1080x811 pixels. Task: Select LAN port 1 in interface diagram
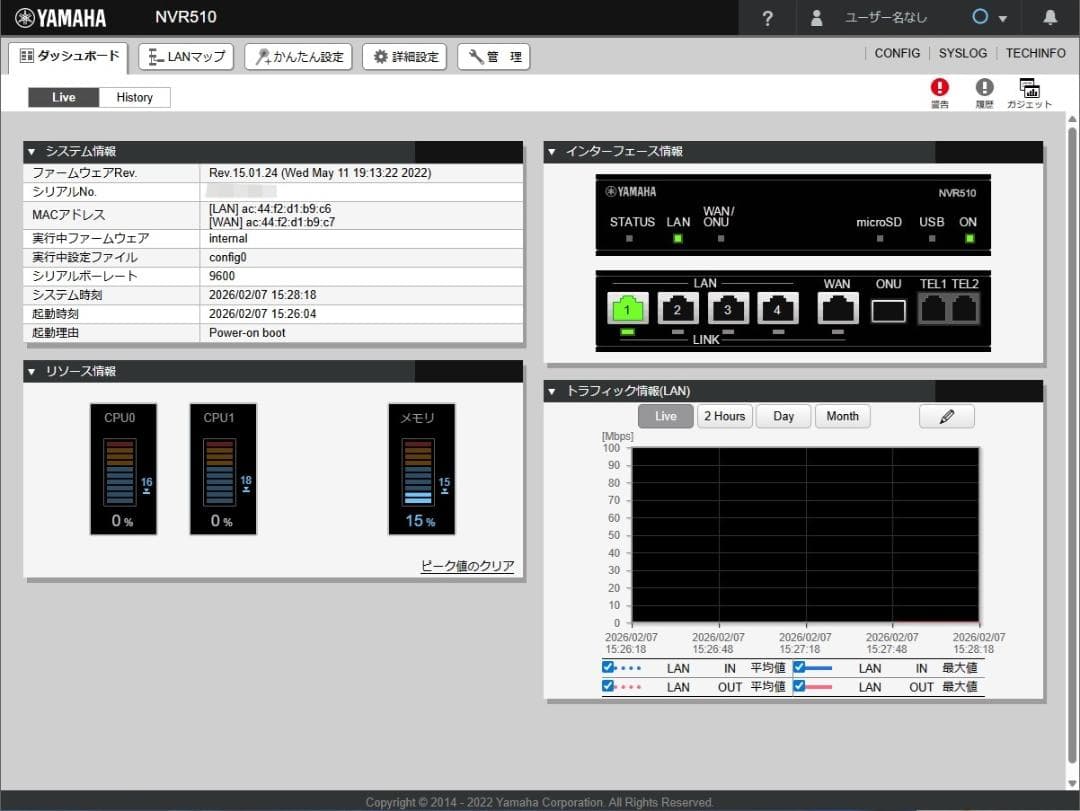point(627,309)
